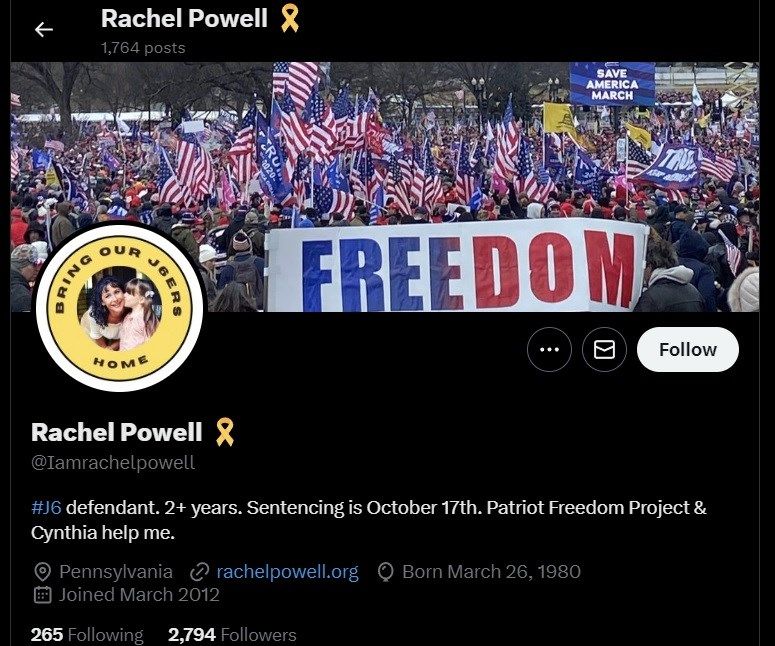
Task: Open the three-dot more options menu
Action: click(549, 349)
